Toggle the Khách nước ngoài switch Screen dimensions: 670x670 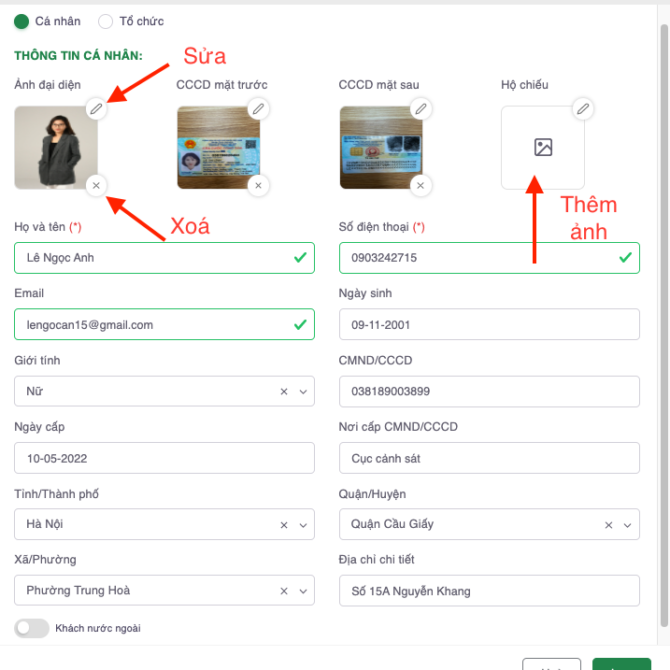tap(32, 628)
